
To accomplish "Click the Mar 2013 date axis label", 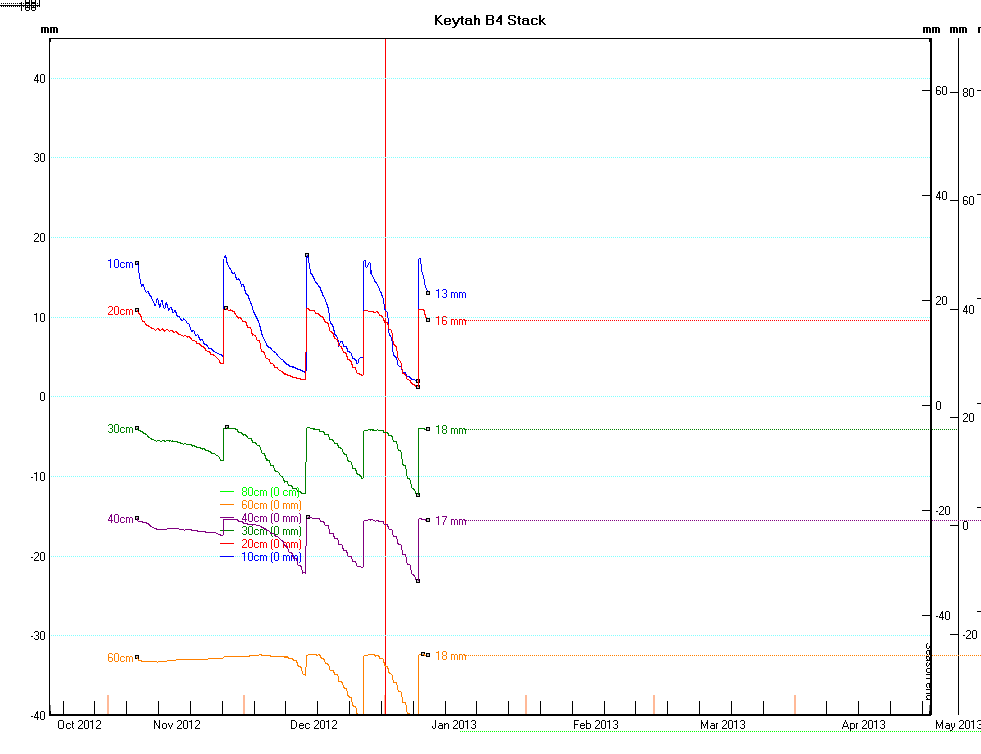I will [722, 725].
